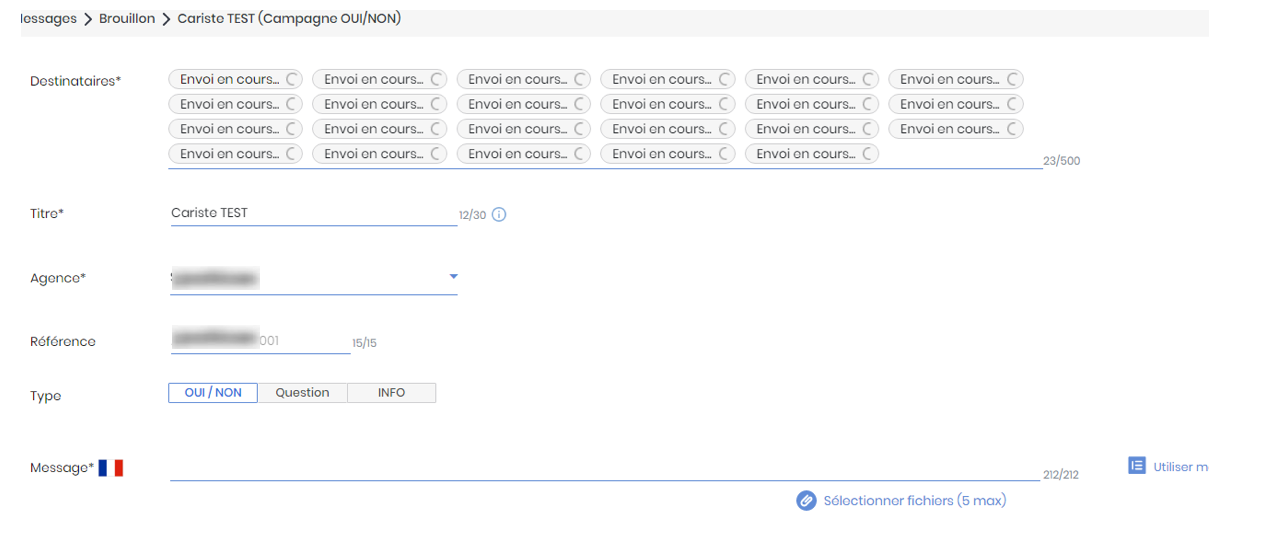The width and height of the screenshot is (1272, 551).
Task: Click spinner on first recipient chip
Action: coord(293,79)
